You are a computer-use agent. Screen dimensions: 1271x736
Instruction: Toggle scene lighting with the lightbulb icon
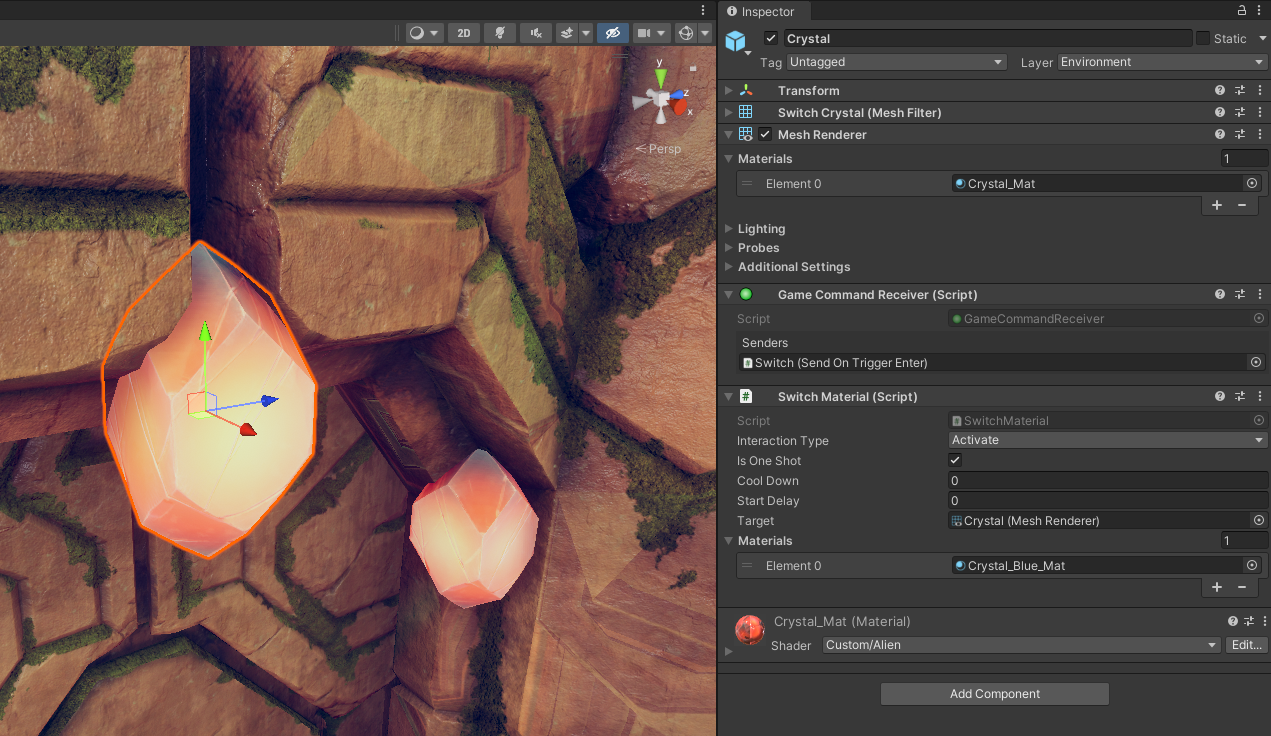pos(500,33)
